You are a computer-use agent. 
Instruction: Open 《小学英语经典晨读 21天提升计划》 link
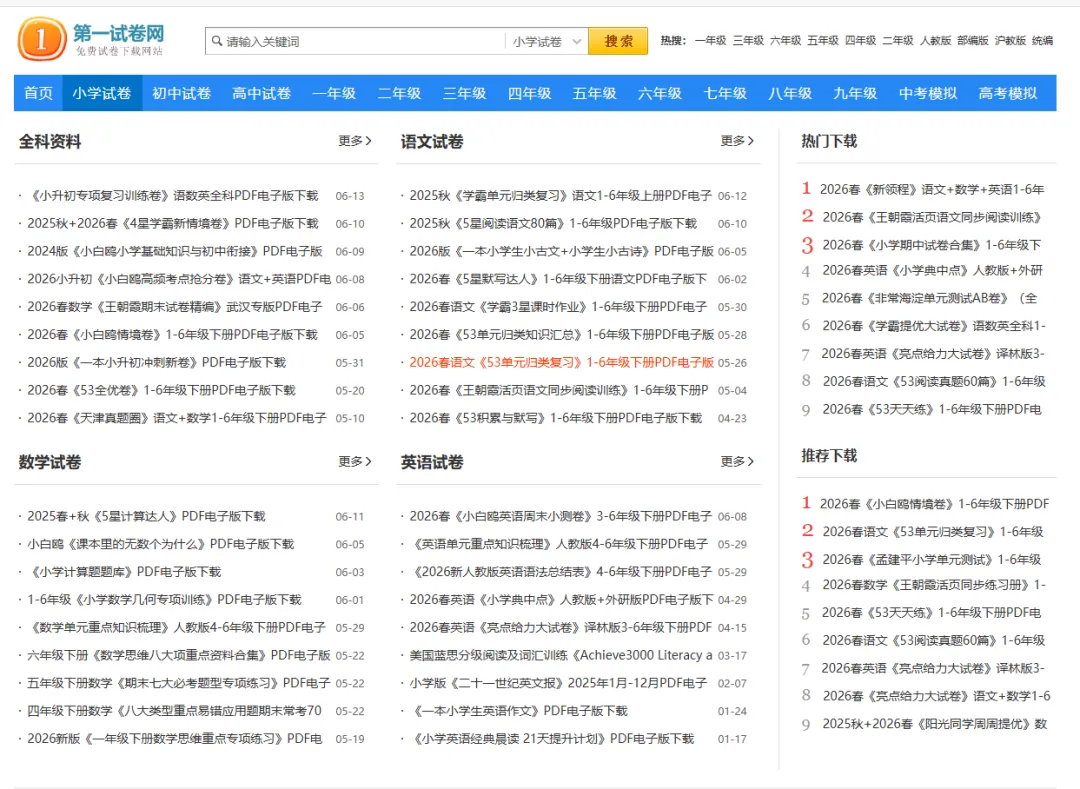[552, 739]
